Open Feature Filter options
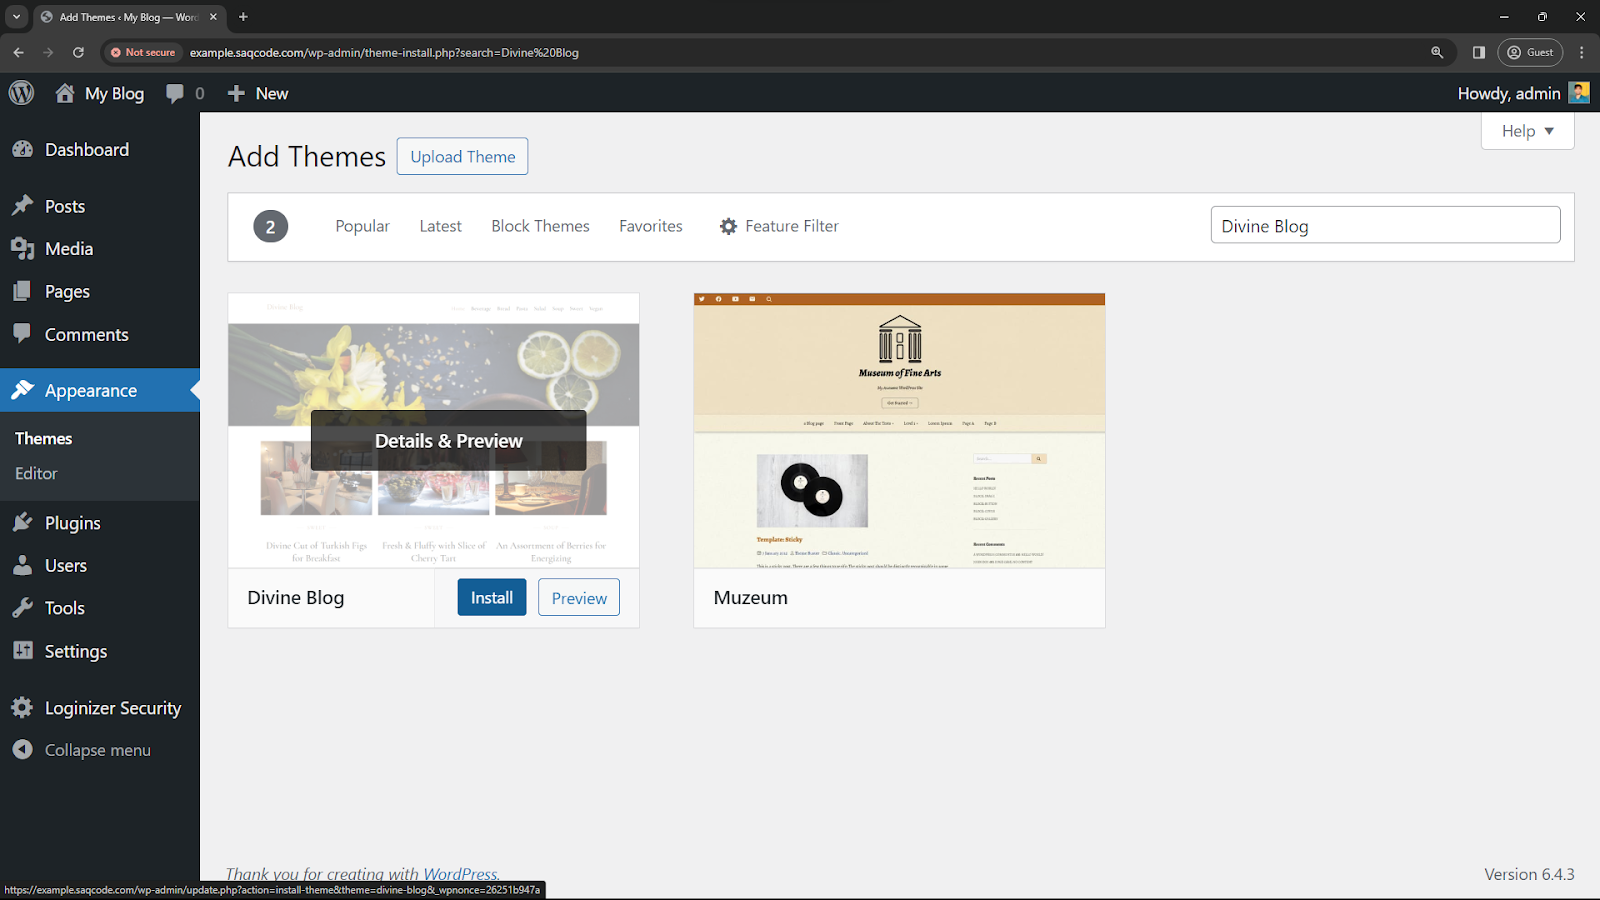The width and height of the screenshot is (1600, 900). click(x=779, y=226)
